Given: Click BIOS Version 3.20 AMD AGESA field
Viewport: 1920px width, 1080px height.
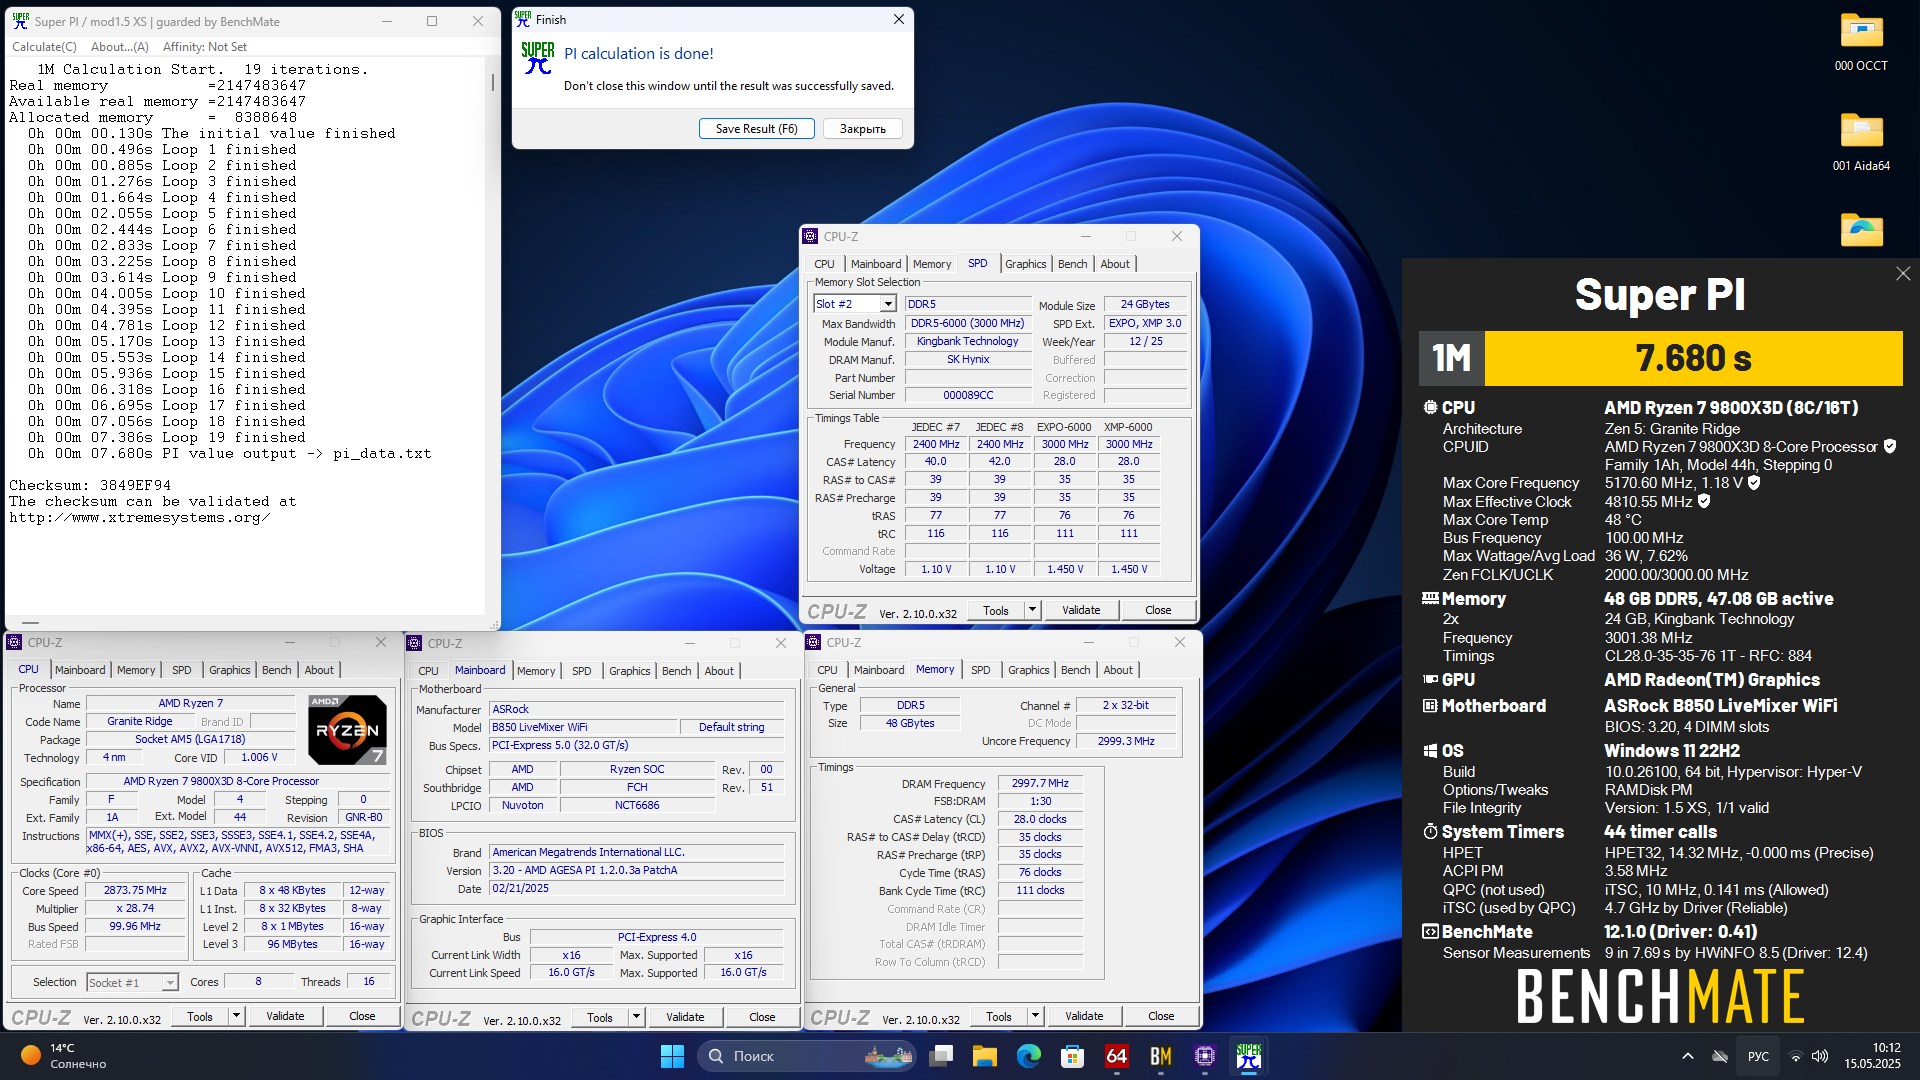Looking at the screenshot, I should pos(637,871).
